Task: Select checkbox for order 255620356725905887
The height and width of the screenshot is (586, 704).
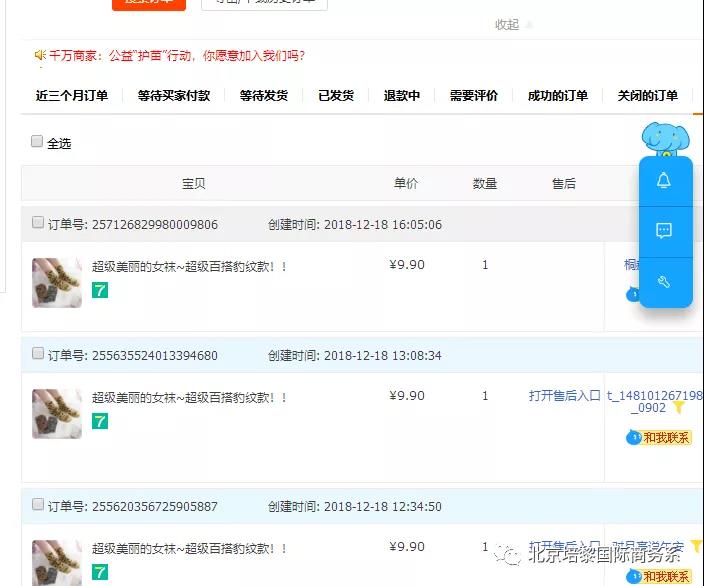Action: [x=38, y=505]
